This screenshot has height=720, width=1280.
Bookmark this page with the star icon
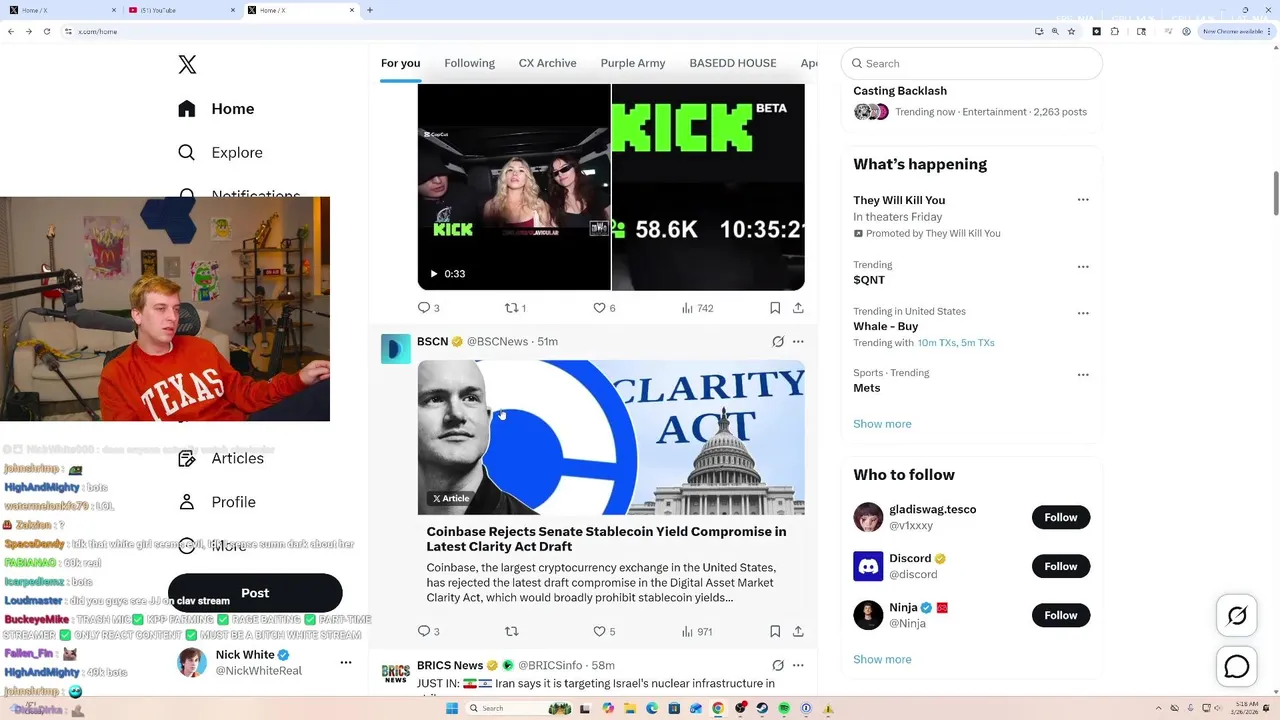[x=1071, y=31]
